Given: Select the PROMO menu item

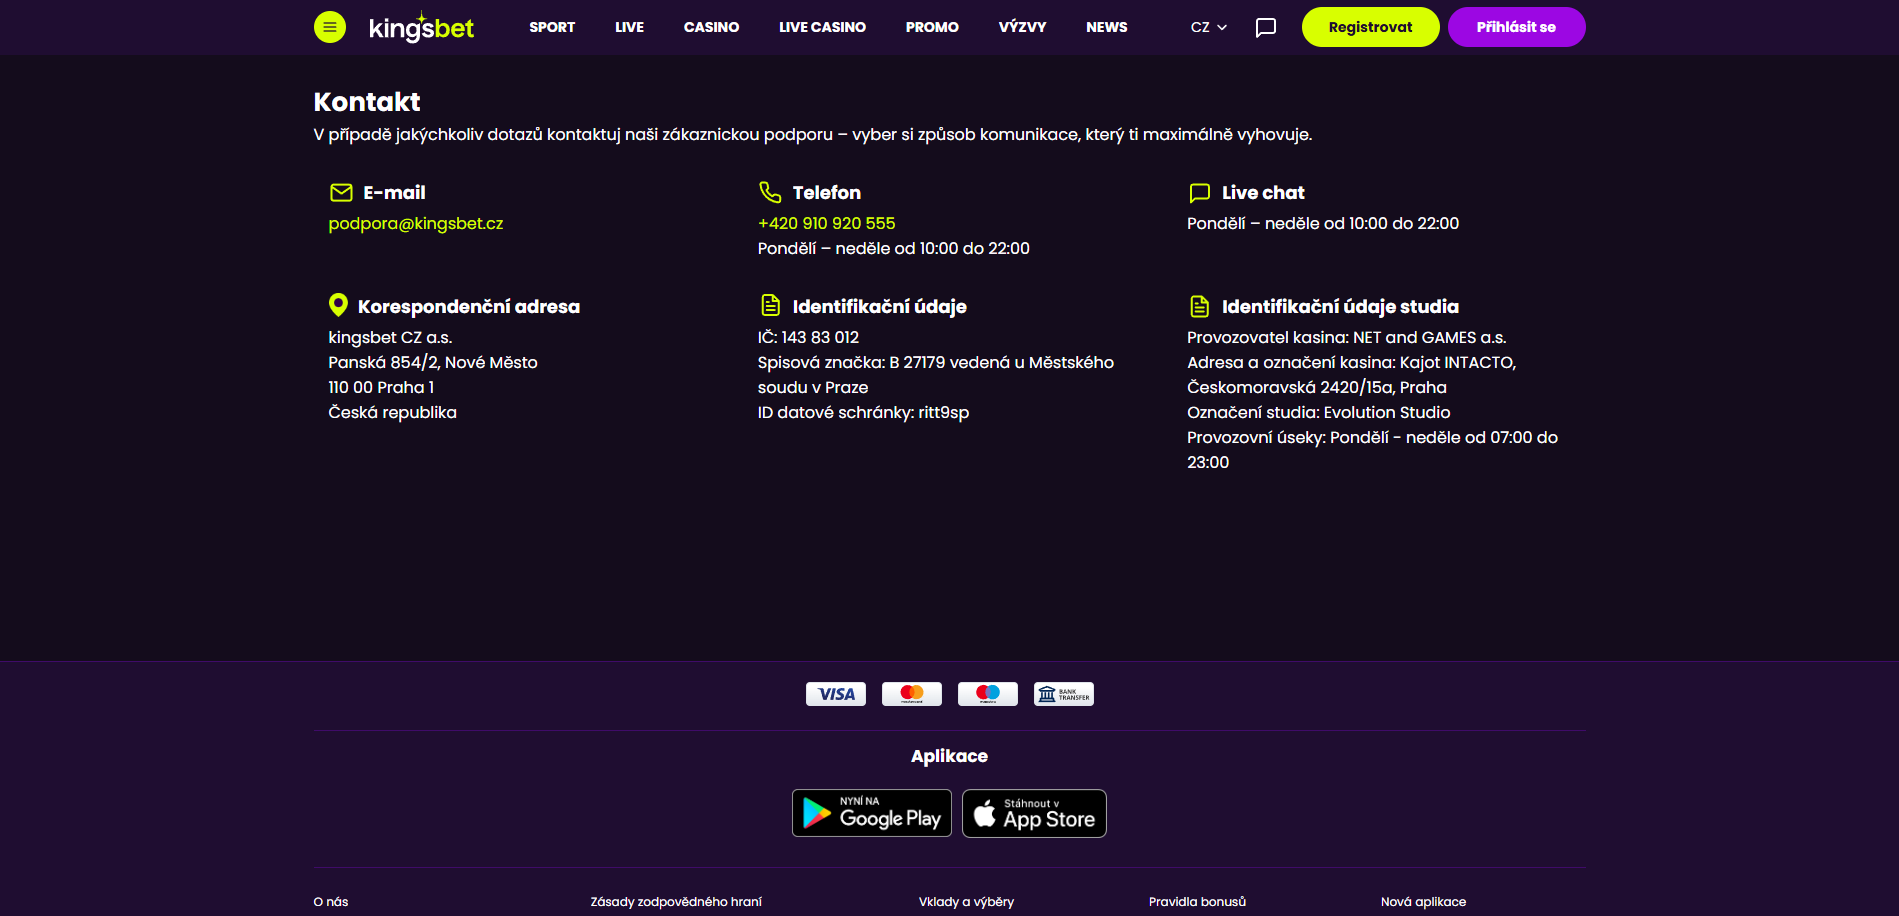Looking at the screenshot, I should (x=932, y=27).
